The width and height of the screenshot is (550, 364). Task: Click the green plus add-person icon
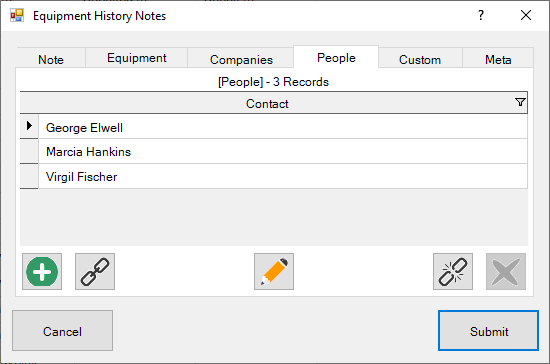click(42, 272)
